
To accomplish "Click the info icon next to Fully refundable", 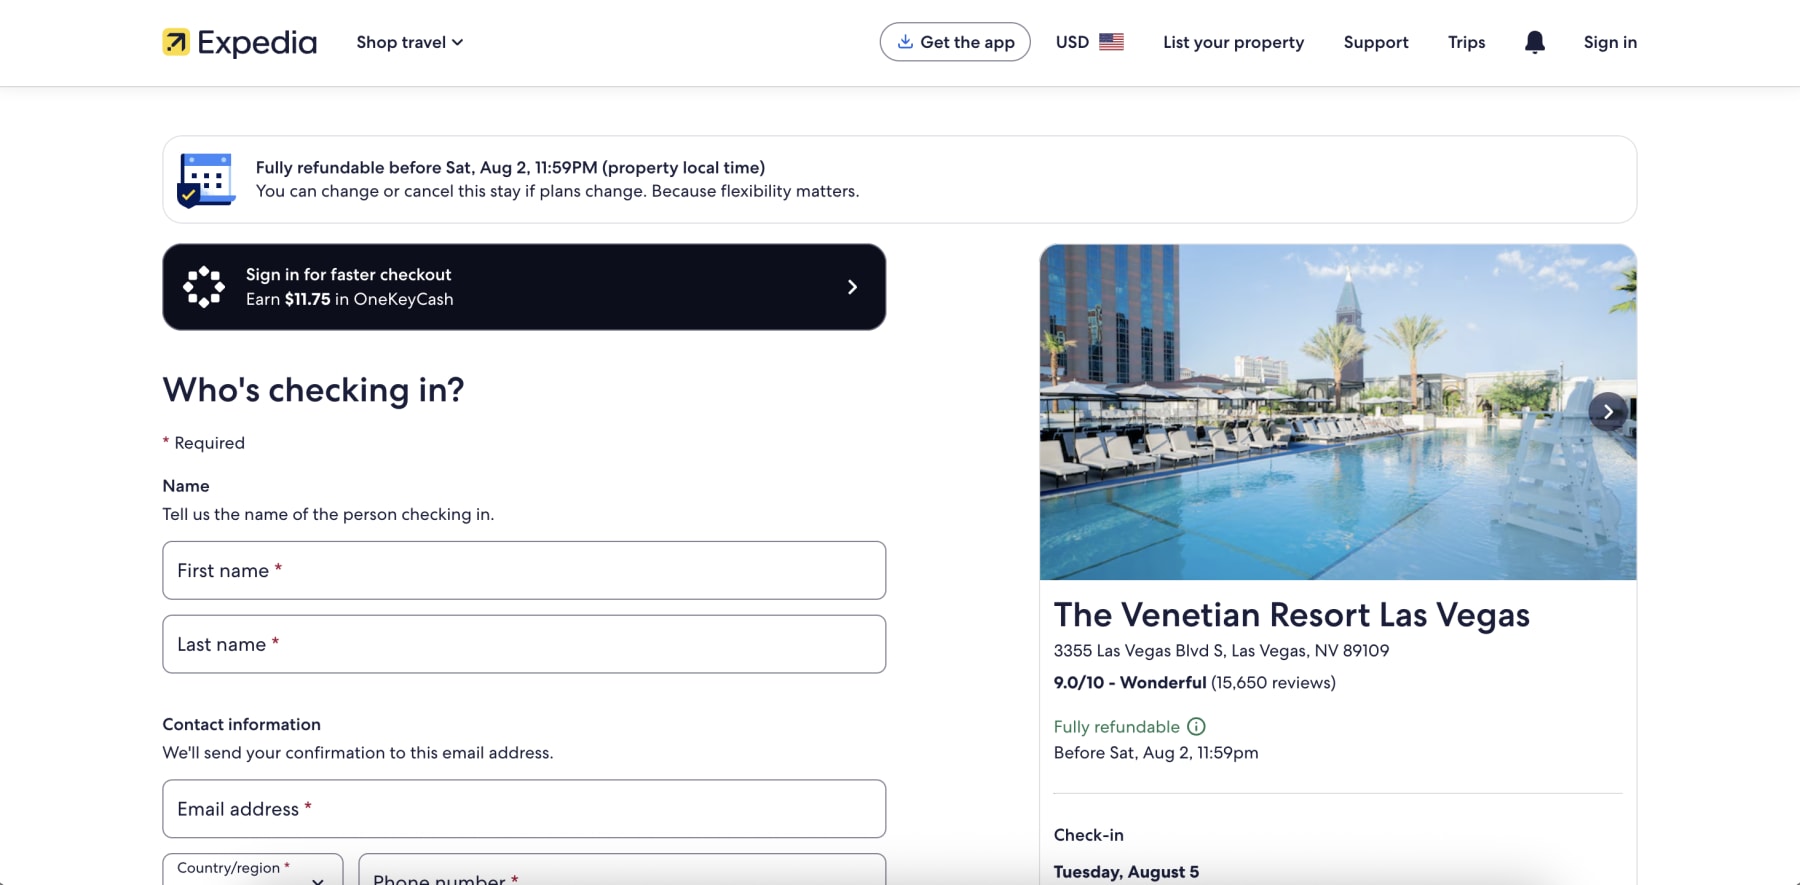I will [1196, 726].
